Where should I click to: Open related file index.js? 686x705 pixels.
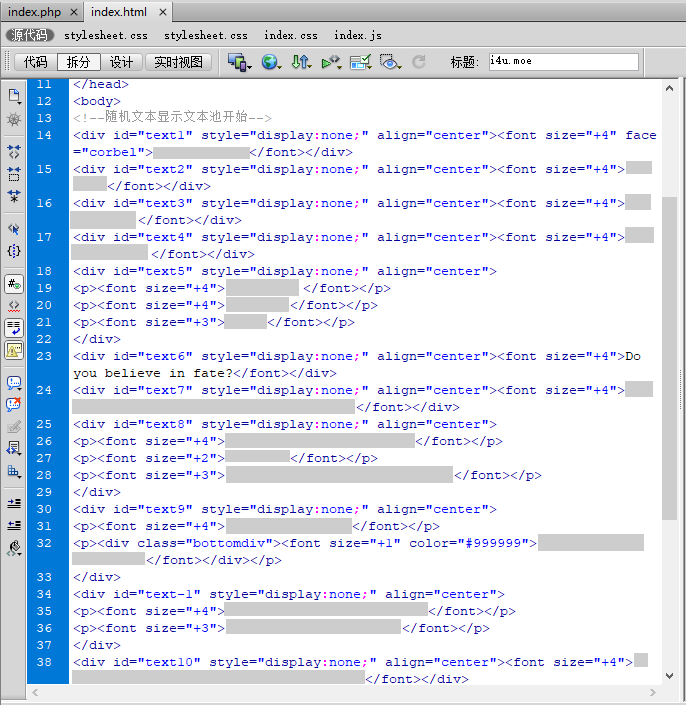tap(357, 35)
